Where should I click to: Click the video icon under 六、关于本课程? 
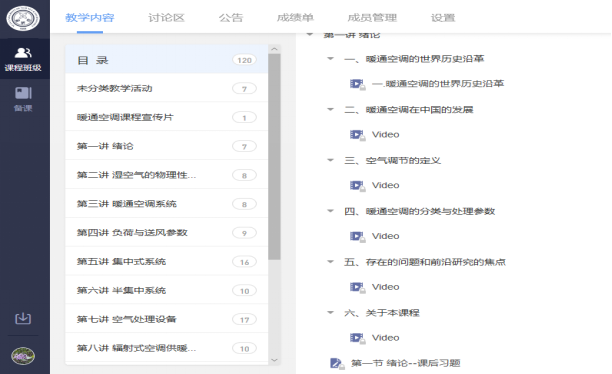click(357, 338)
